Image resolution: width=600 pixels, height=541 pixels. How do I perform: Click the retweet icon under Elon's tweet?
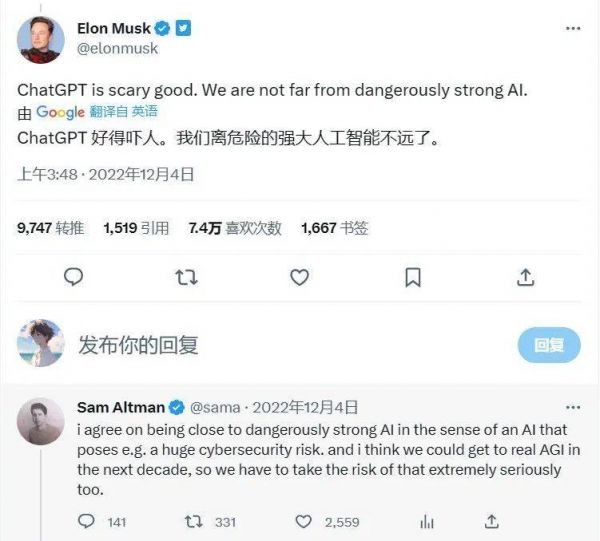click(186, 277)
